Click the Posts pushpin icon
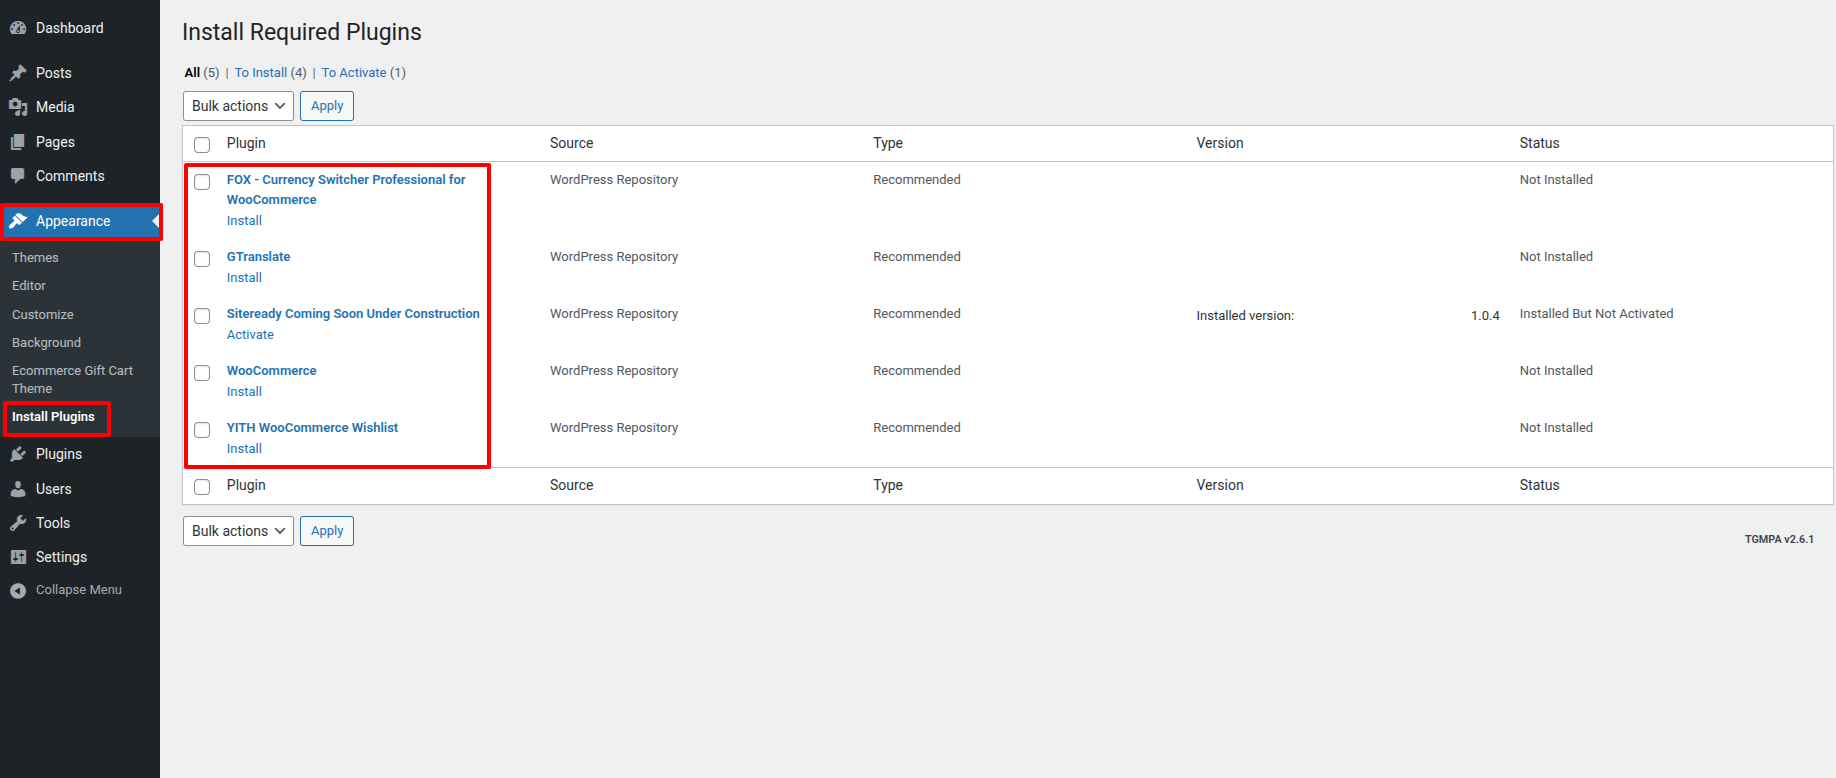 tap(18, 73)
